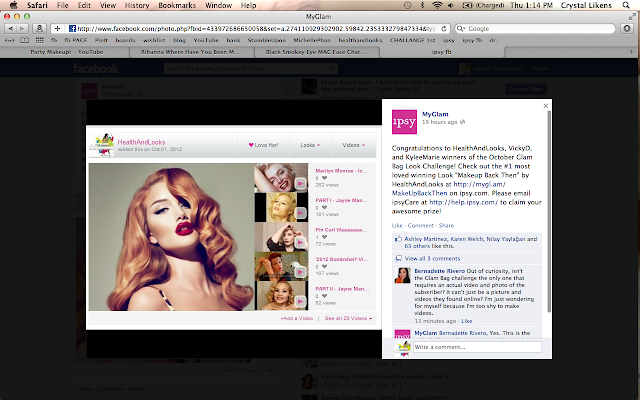This screenshot has width=640, height=400.
Task: Click the ipsy logo in photo panel
Action: [x=404, y=122]
